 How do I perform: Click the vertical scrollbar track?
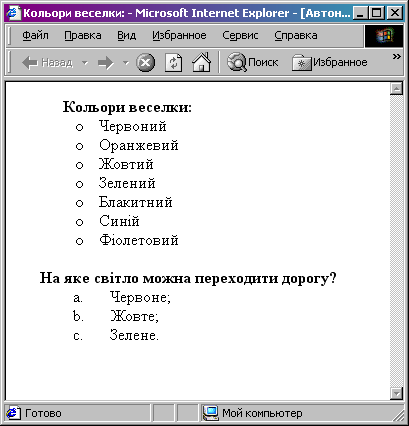pos(396,241)
